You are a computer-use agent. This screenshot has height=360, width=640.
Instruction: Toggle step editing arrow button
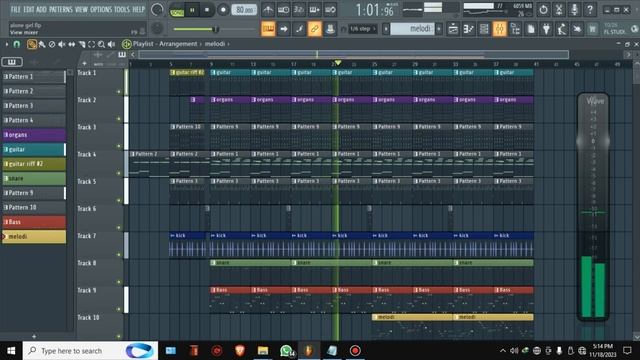point(284,29)
